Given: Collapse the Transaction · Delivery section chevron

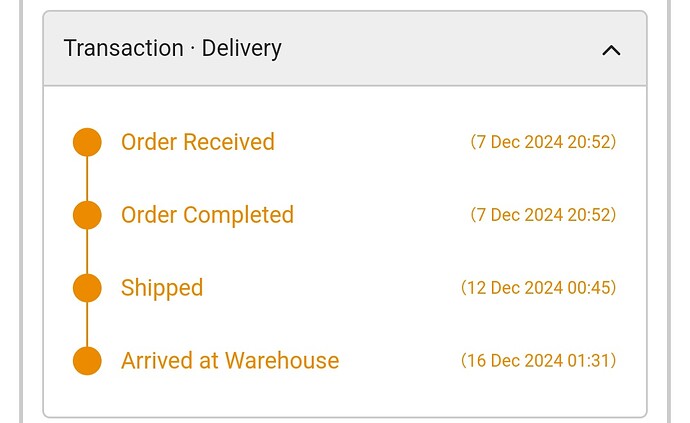Looking at the screenshot, I should click(611, 50).
